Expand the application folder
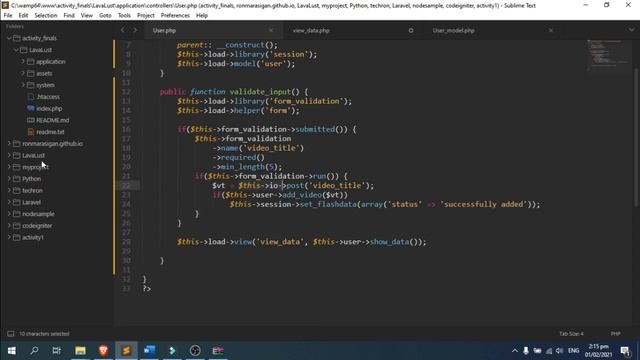The image size is (640, 360). click(x=23, y=62)
